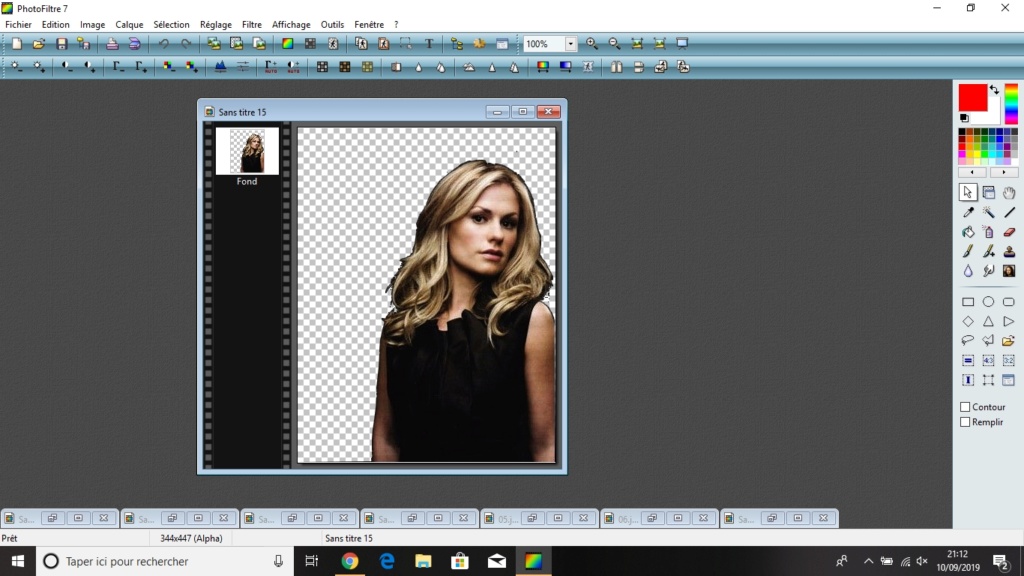Click the save floppy disk icon
Viewport: 1024px width, 576px height.
click(61, 44)
